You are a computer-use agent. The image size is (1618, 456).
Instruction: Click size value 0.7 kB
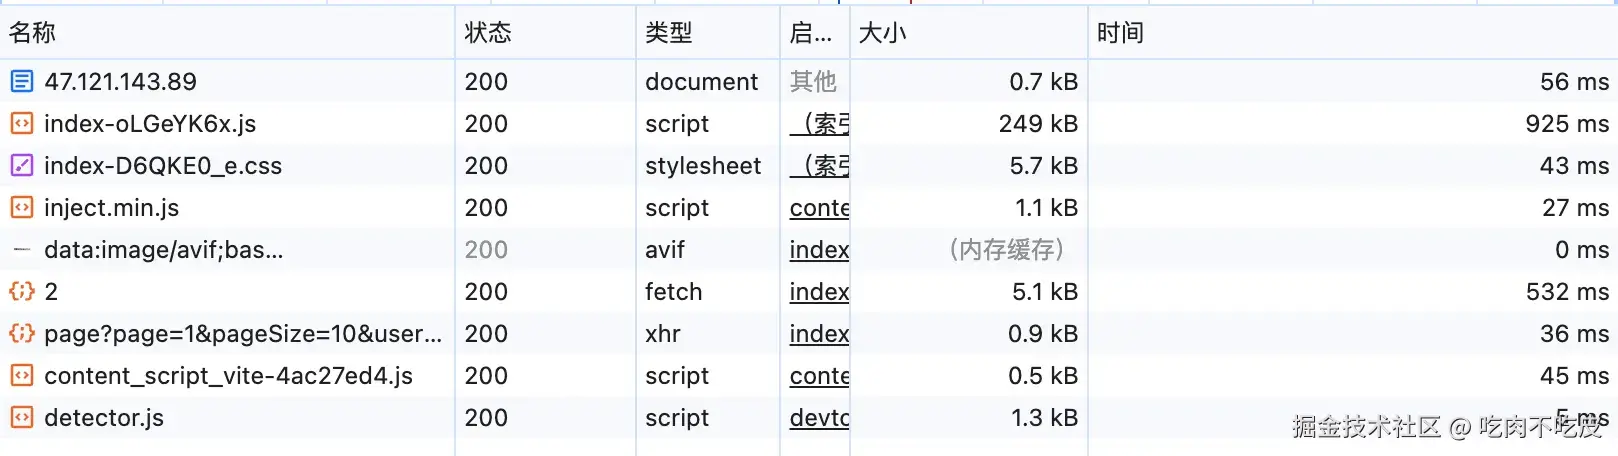(x=1044, y=81)
